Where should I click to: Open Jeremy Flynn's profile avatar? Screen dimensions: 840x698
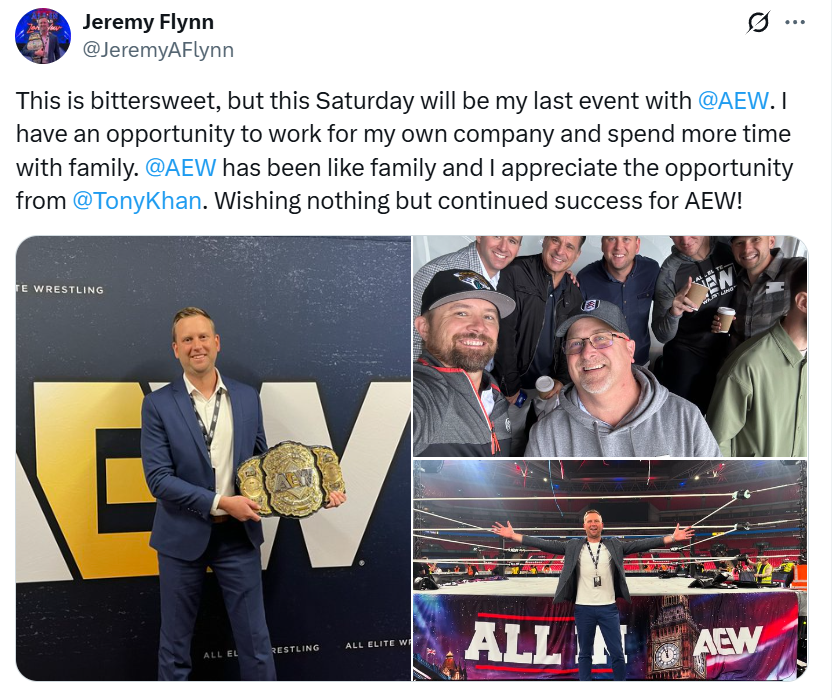(43, 36)
